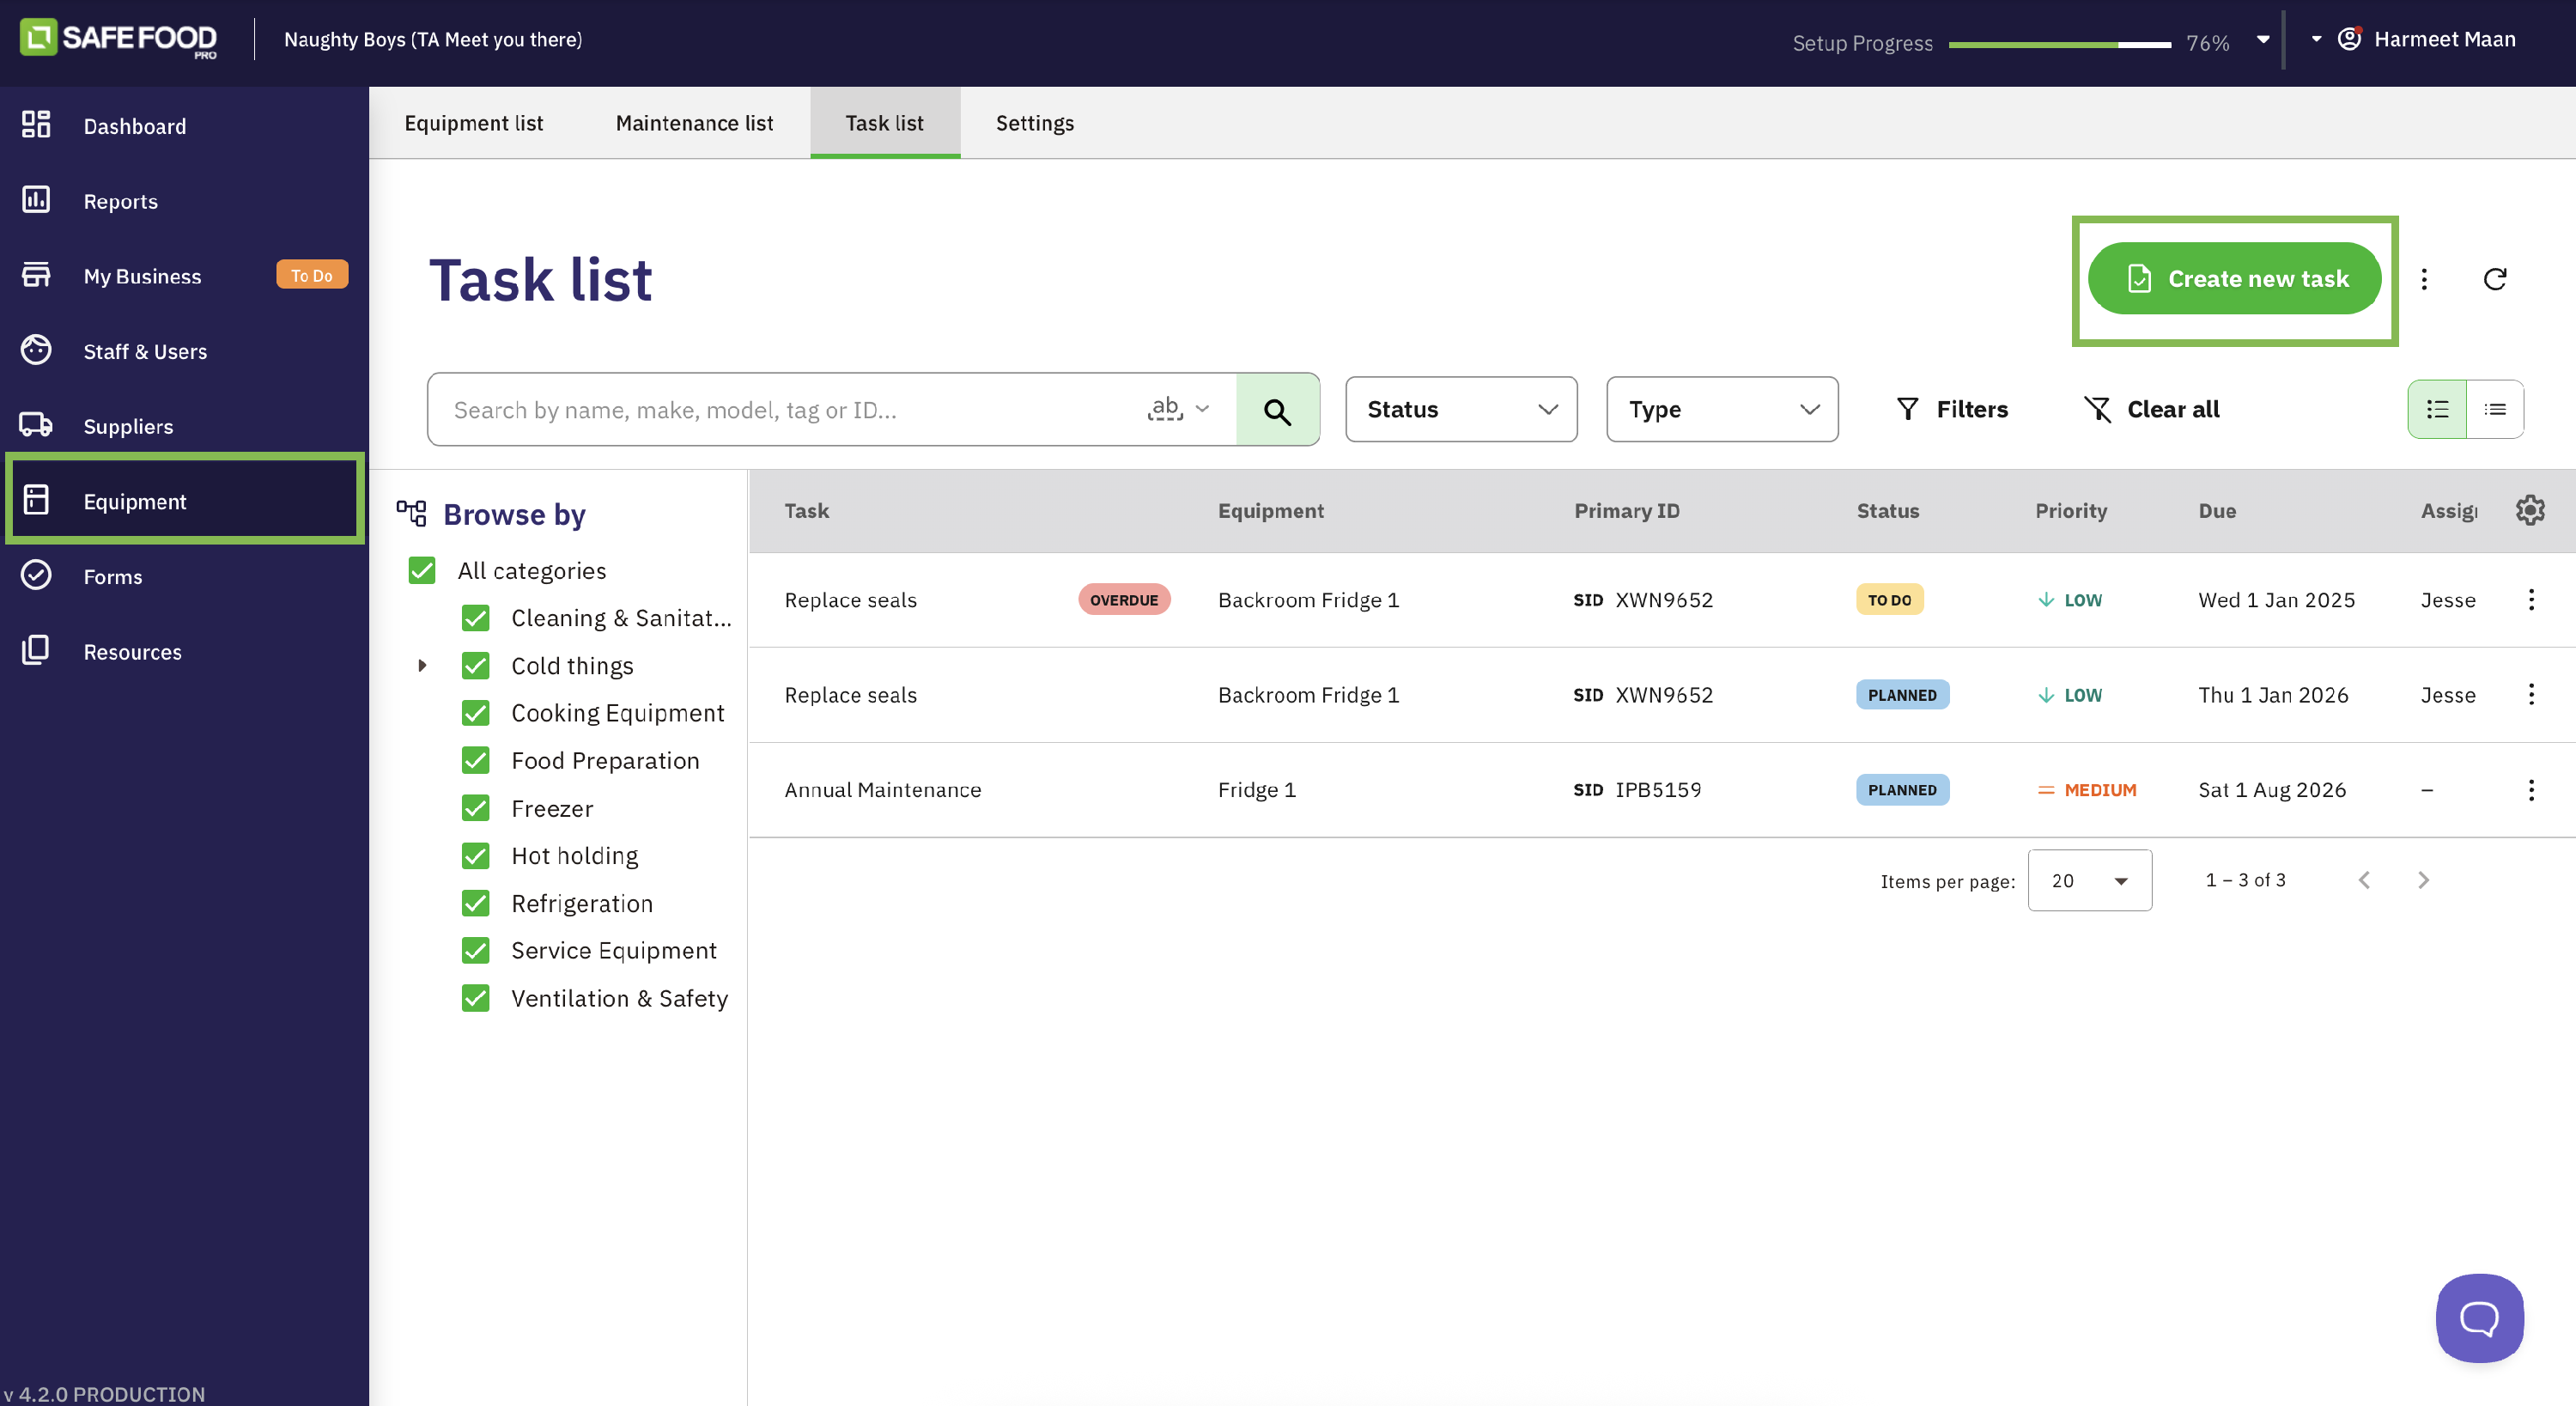2576x1406 pixels.
Task: Click the Filters funnel icon
Action: coord(1907,409)
